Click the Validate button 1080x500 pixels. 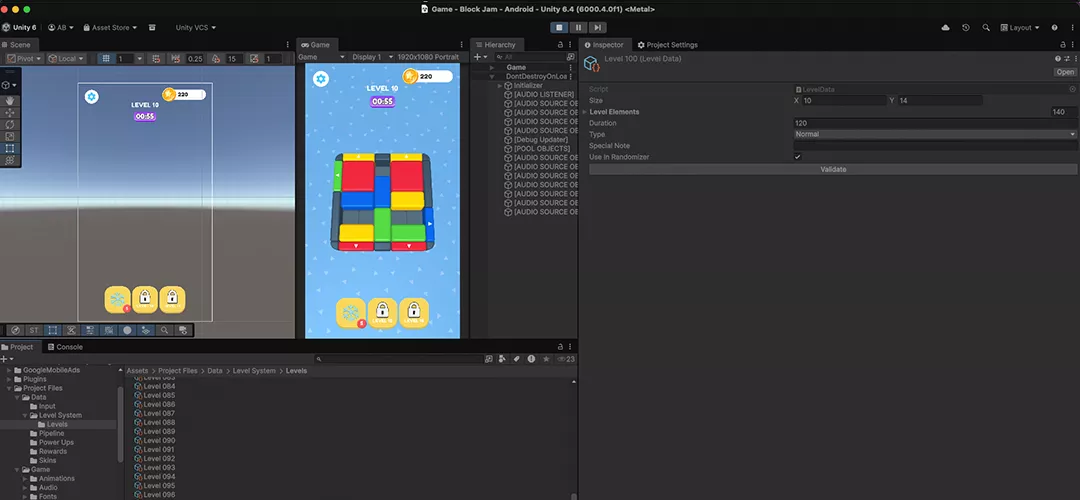[x=833, y=169]
